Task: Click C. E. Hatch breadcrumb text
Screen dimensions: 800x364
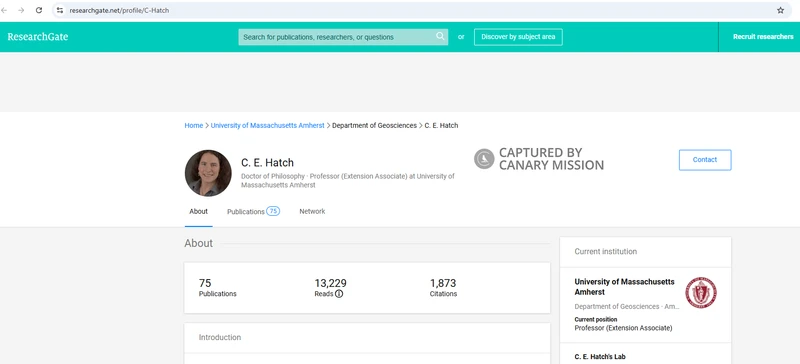Action: click(x=441, y=126)
